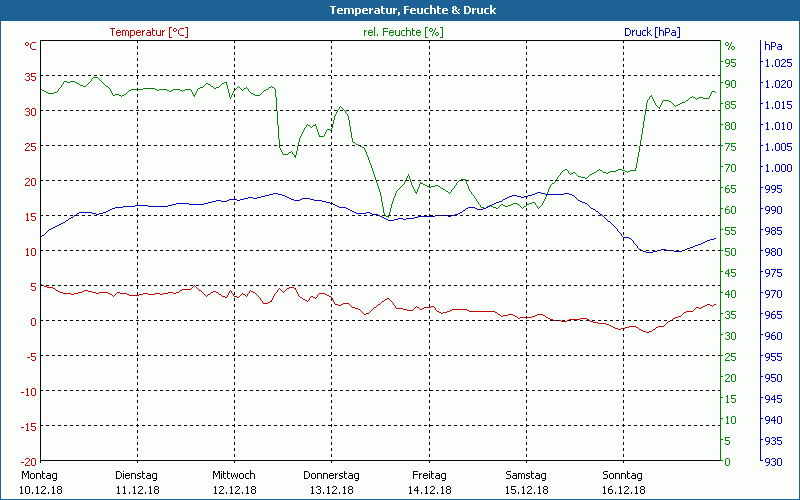This screenshot has height=500, width=800.
Task: Click the red '35' temperature axis value
Action: click(x=31, y=77)
